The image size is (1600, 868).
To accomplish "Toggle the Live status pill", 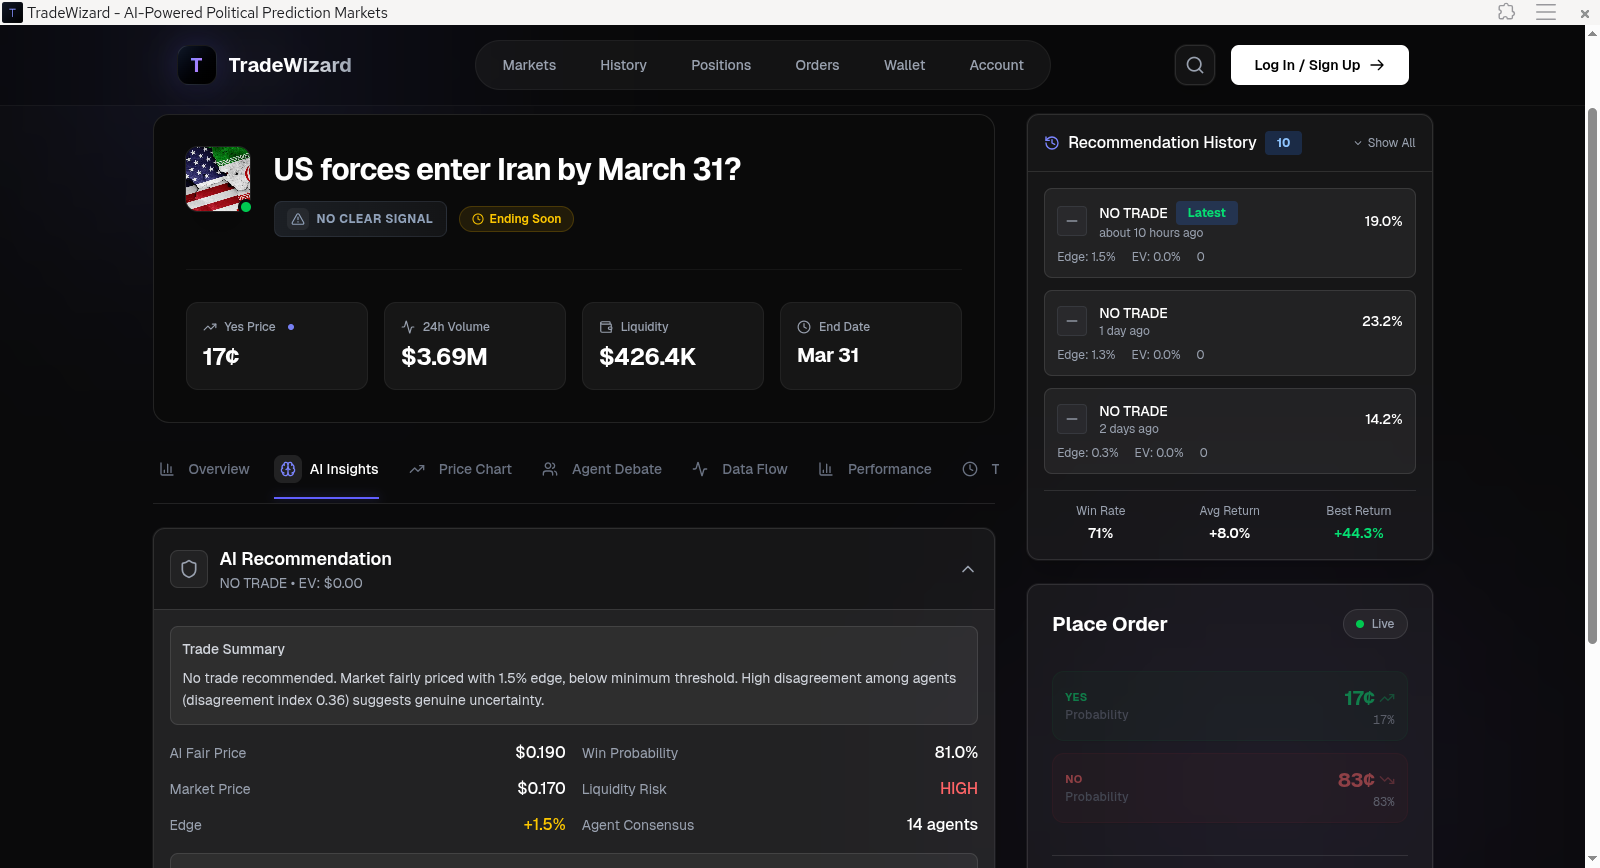I will pos(1375,624).
